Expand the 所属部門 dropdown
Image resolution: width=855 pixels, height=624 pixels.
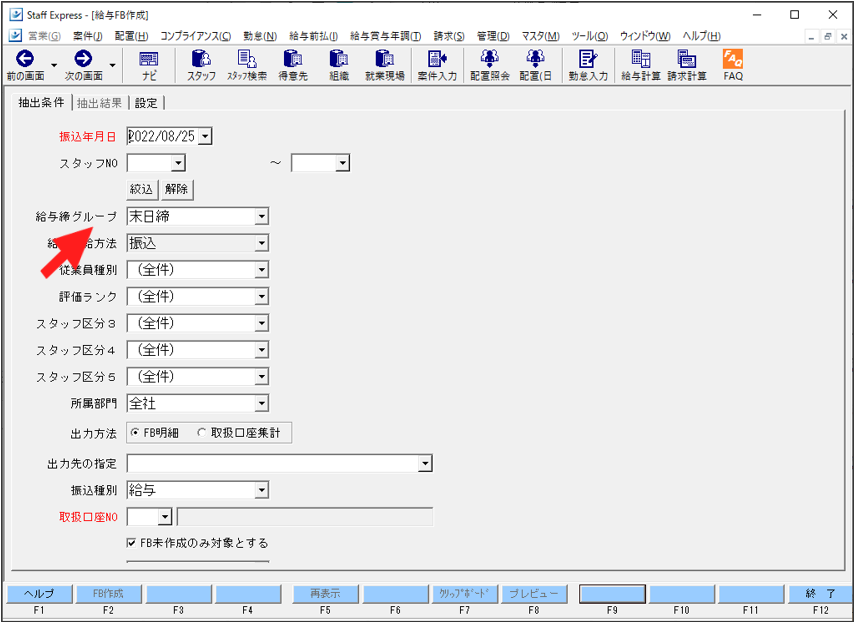(261, 404)
